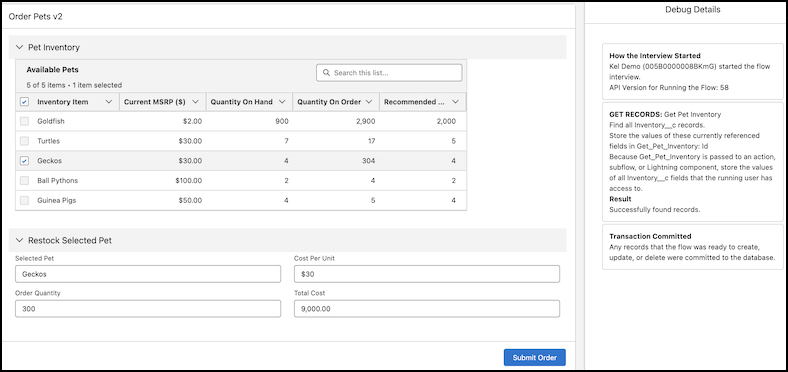
Task: Click the $100.00 MSRP cell
Action: click(x=189, y=180)
